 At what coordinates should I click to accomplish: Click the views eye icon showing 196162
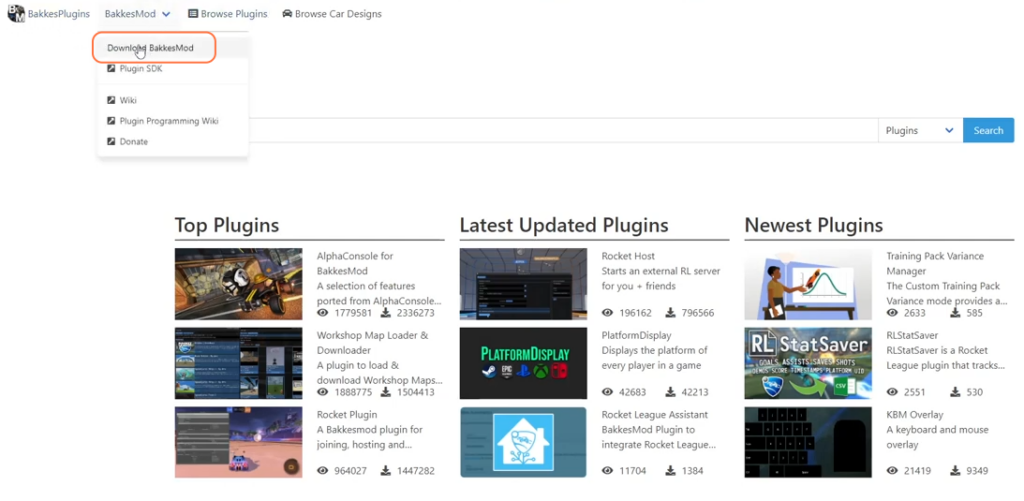coord(607,313)
